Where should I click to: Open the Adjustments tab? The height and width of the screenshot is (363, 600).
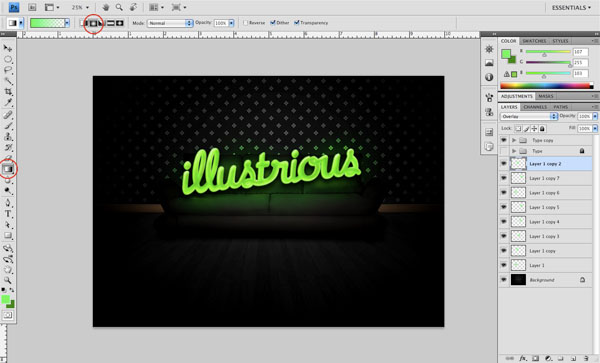click(x=517, y=96)
